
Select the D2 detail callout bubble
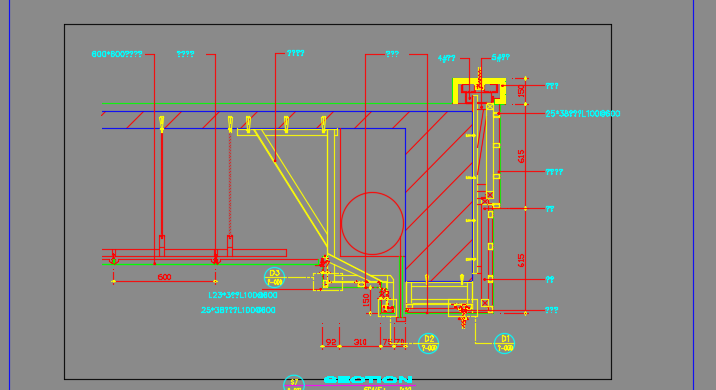pos(429,343)
